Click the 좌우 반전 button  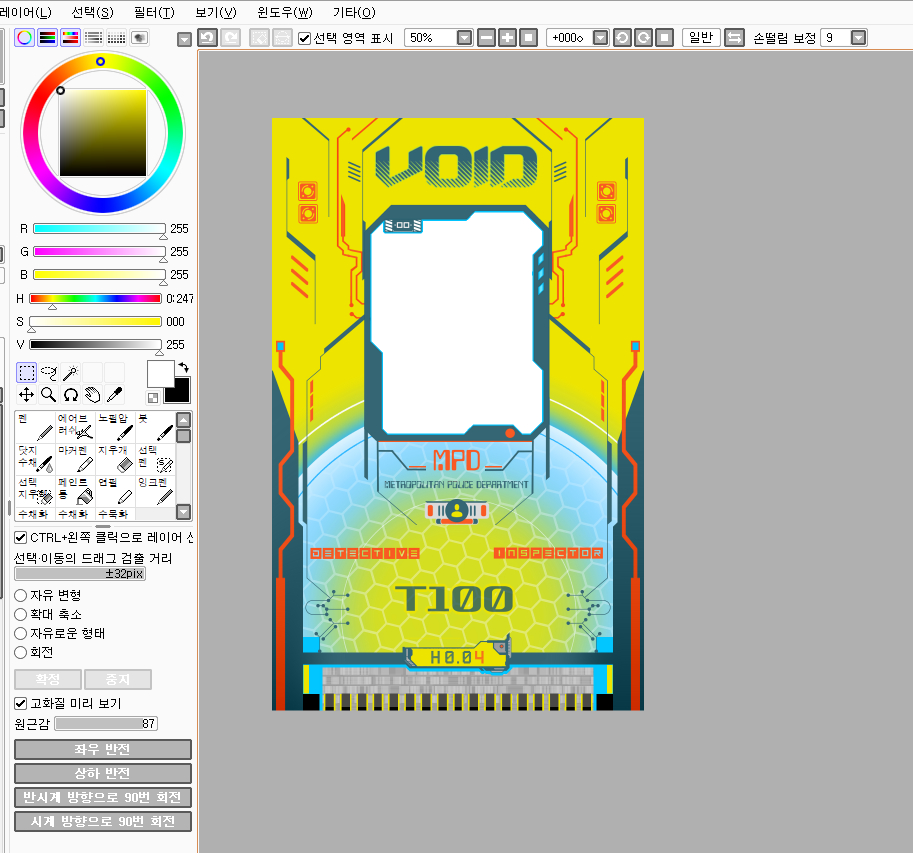pos(103,749)
